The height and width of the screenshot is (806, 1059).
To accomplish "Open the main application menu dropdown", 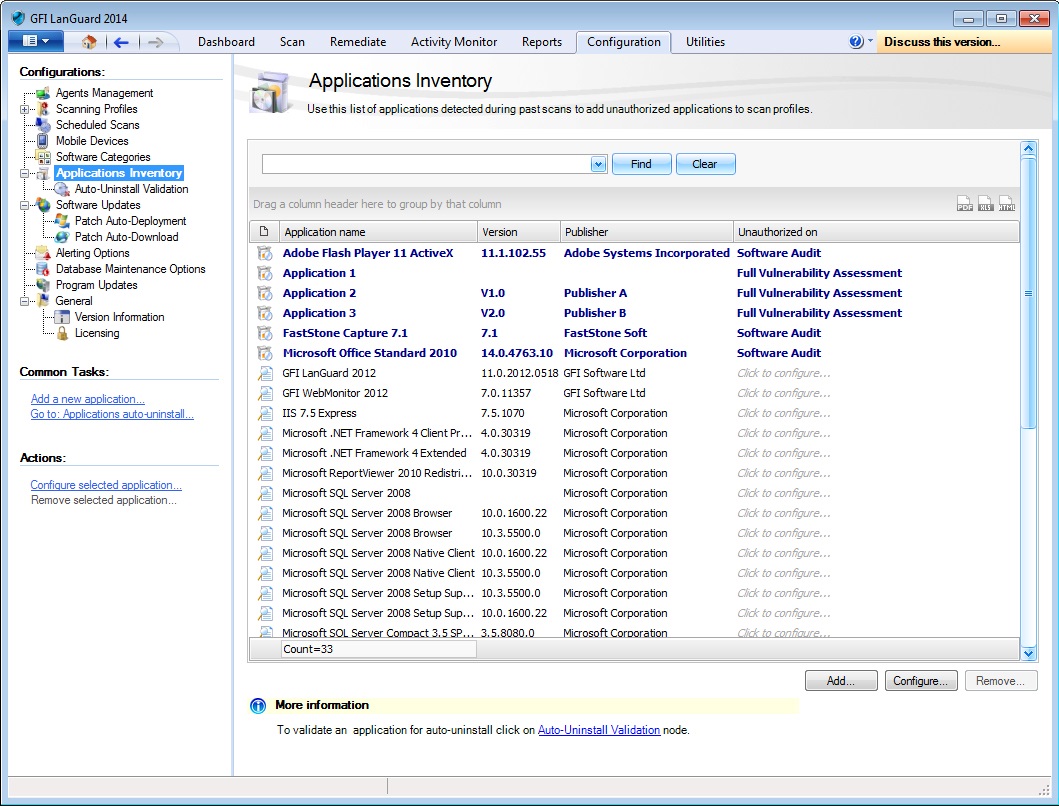I will 36,41.
